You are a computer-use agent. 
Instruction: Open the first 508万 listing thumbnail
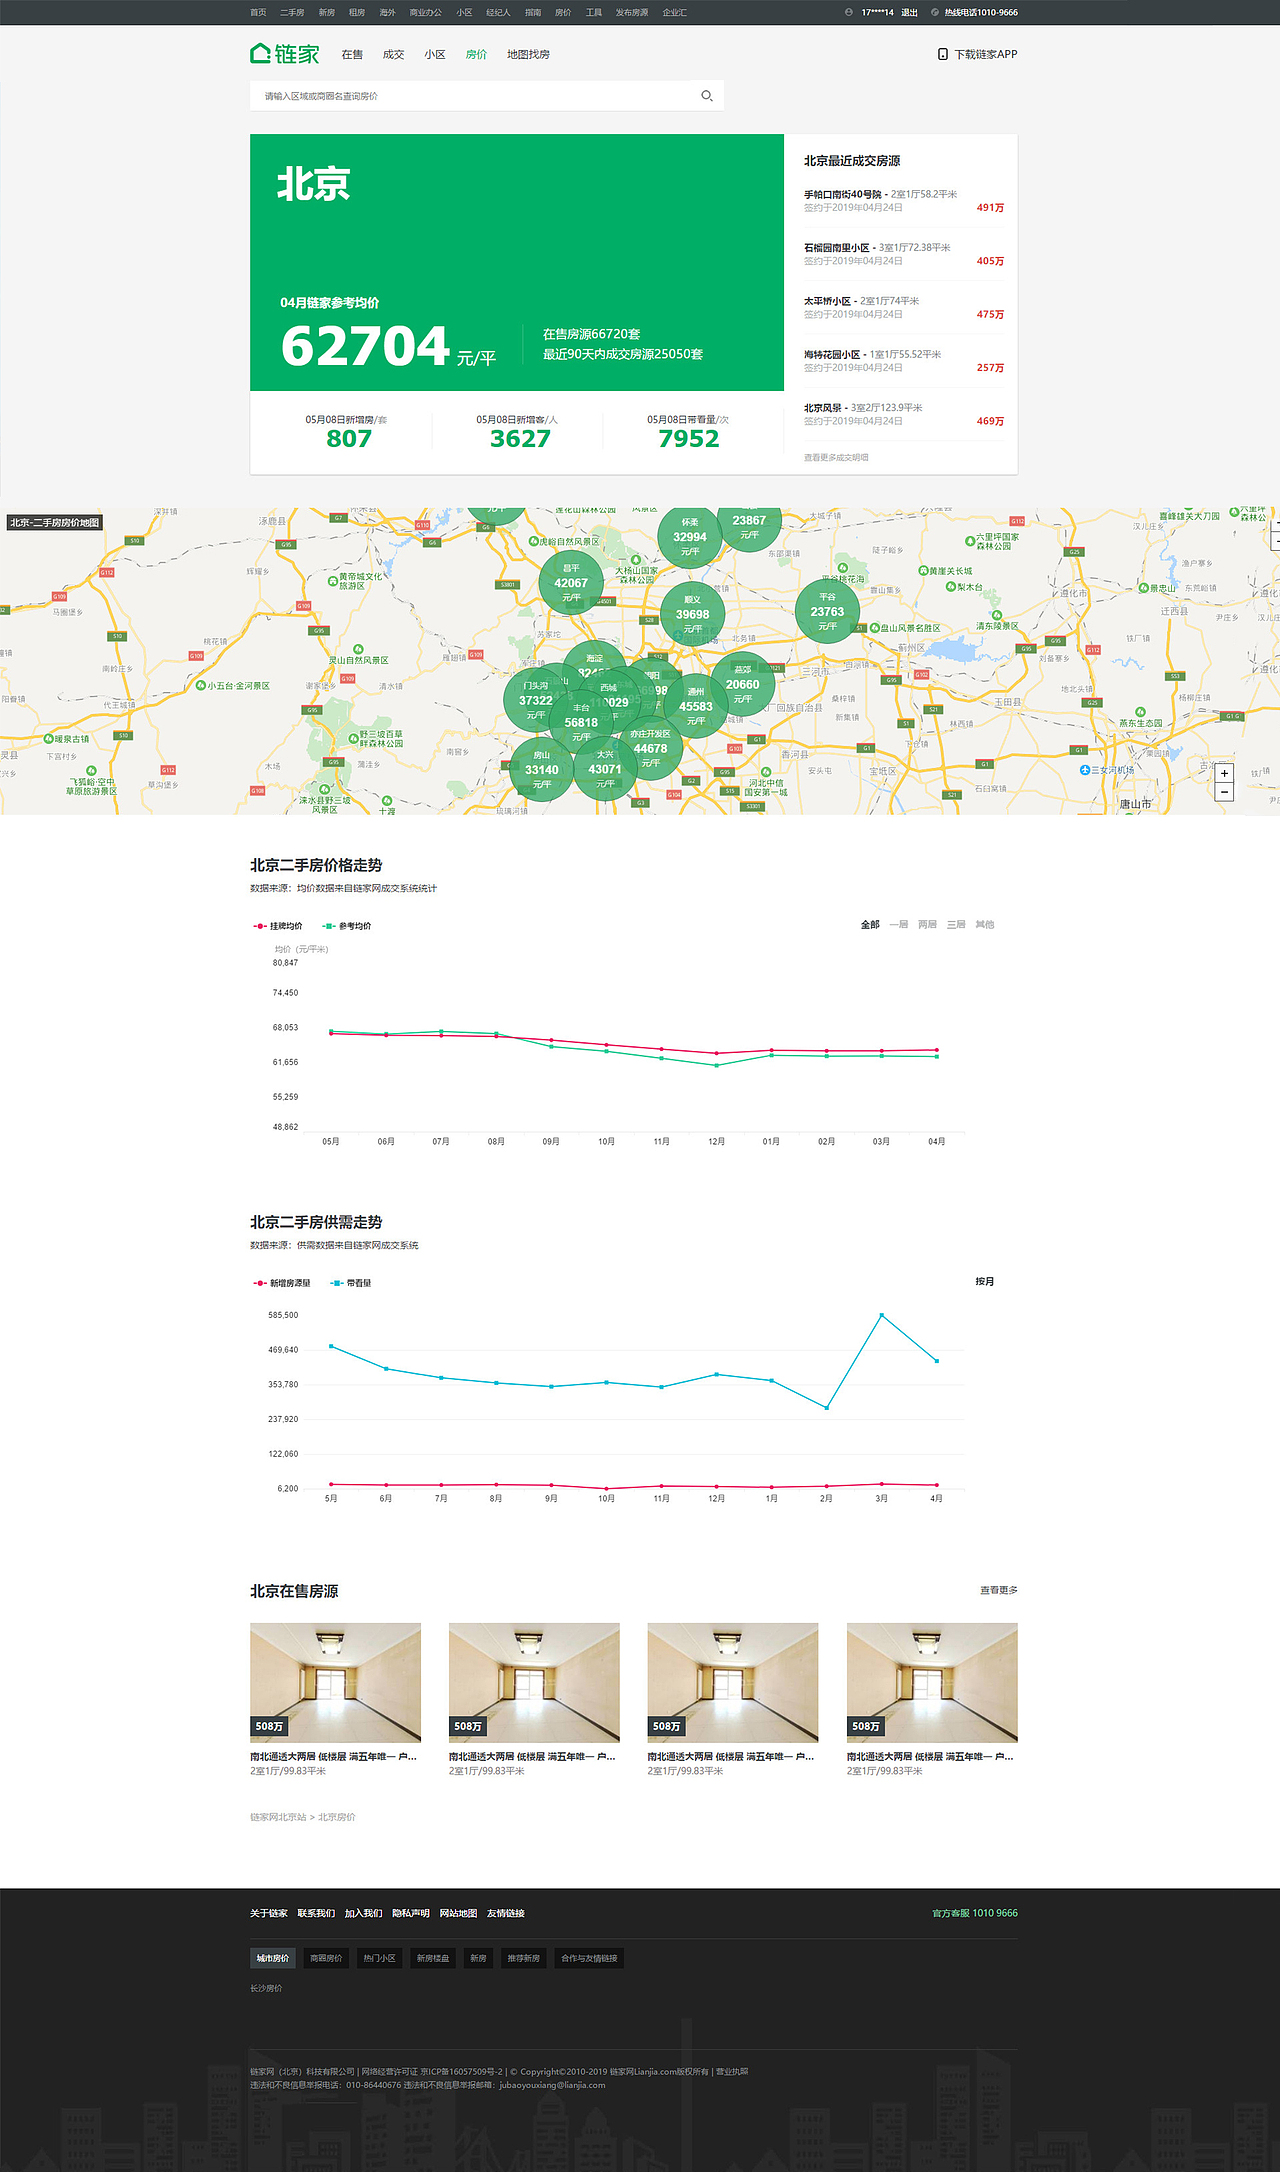[335, 1682]
